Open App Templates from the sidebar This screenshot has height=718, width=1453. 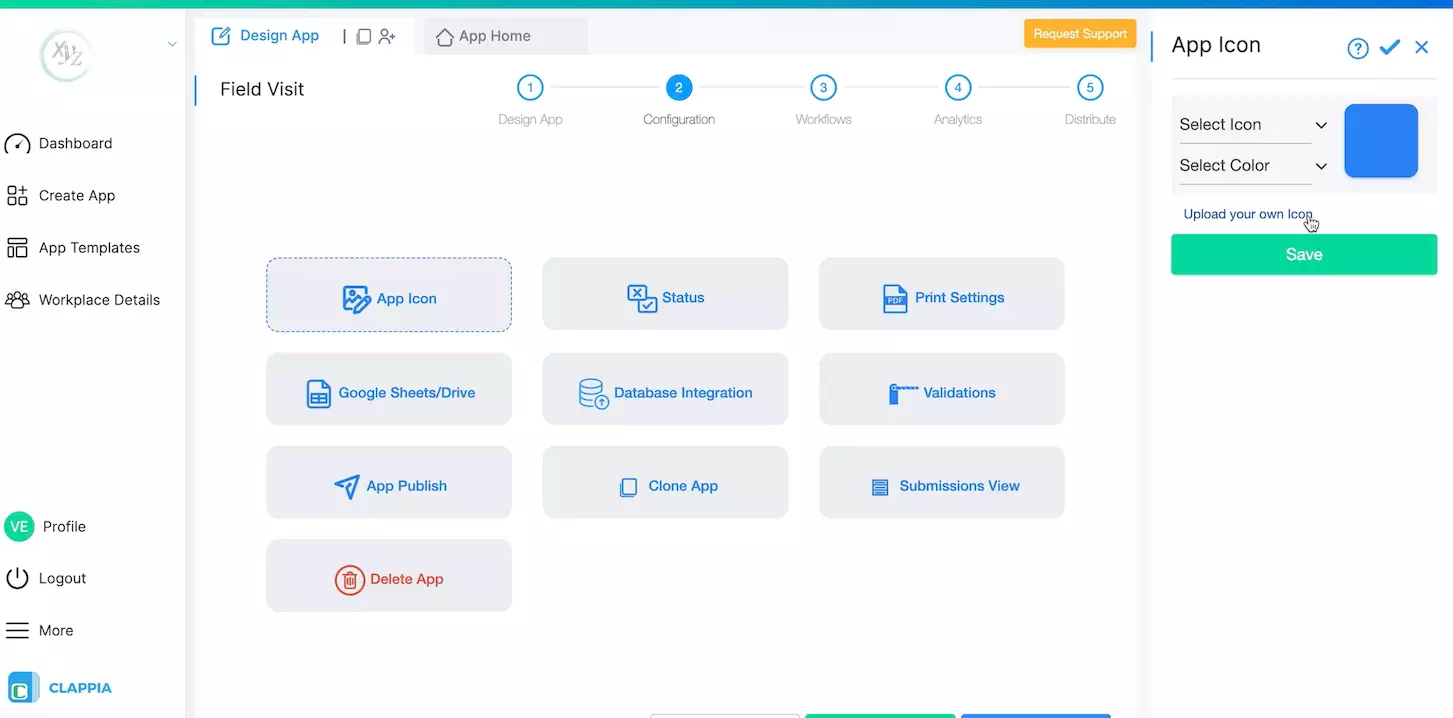pos(88,247)
